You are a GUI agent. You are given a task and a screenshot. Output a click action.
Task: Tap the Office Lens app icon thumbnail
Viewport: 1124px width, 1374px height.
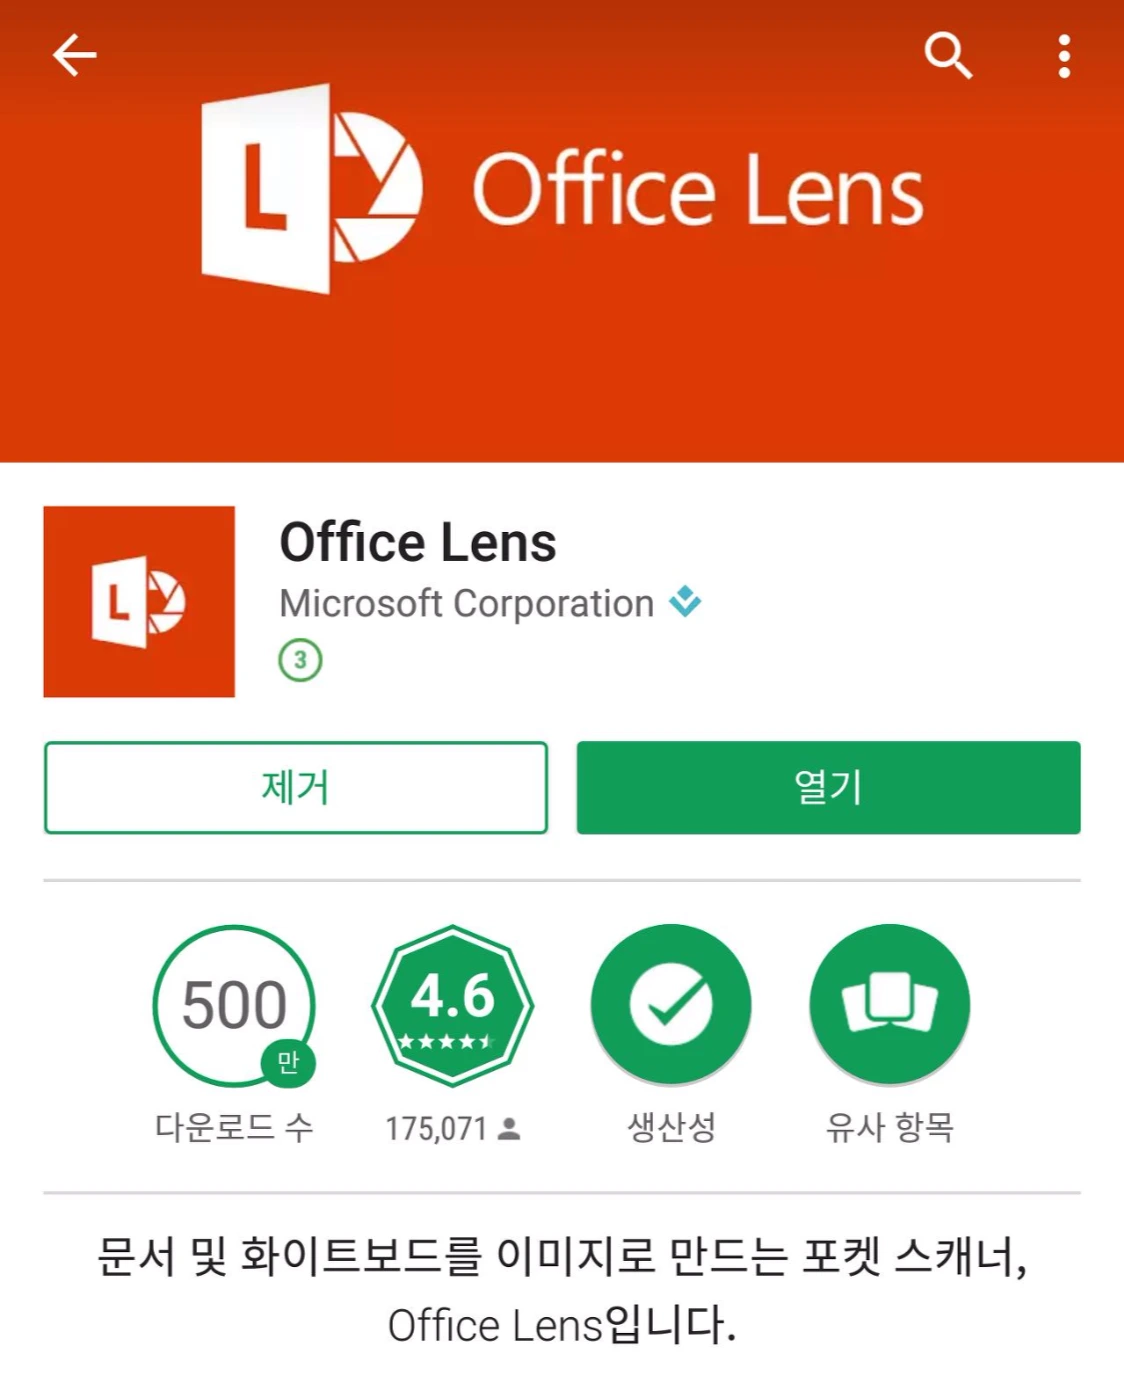pos(139,601)
